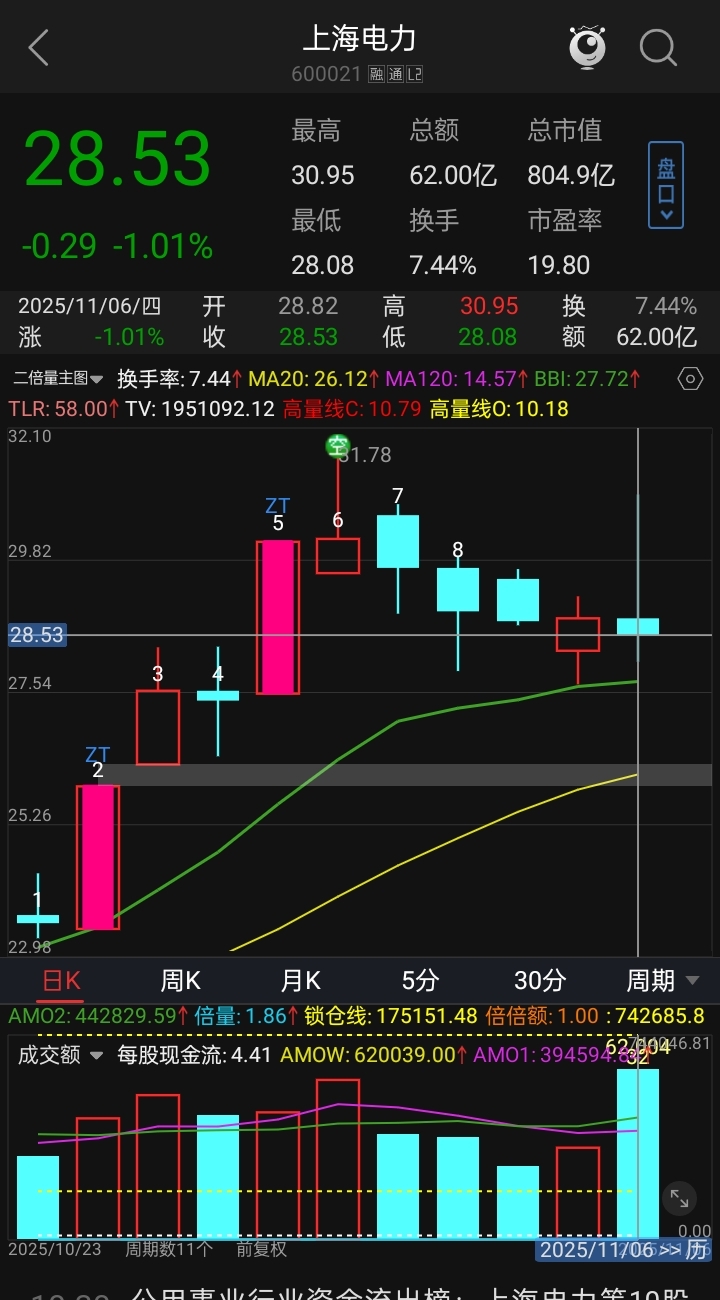Tap the green 空 signal marker
The height and width of the screenshot is (1300, 720).
pos(338,446)
